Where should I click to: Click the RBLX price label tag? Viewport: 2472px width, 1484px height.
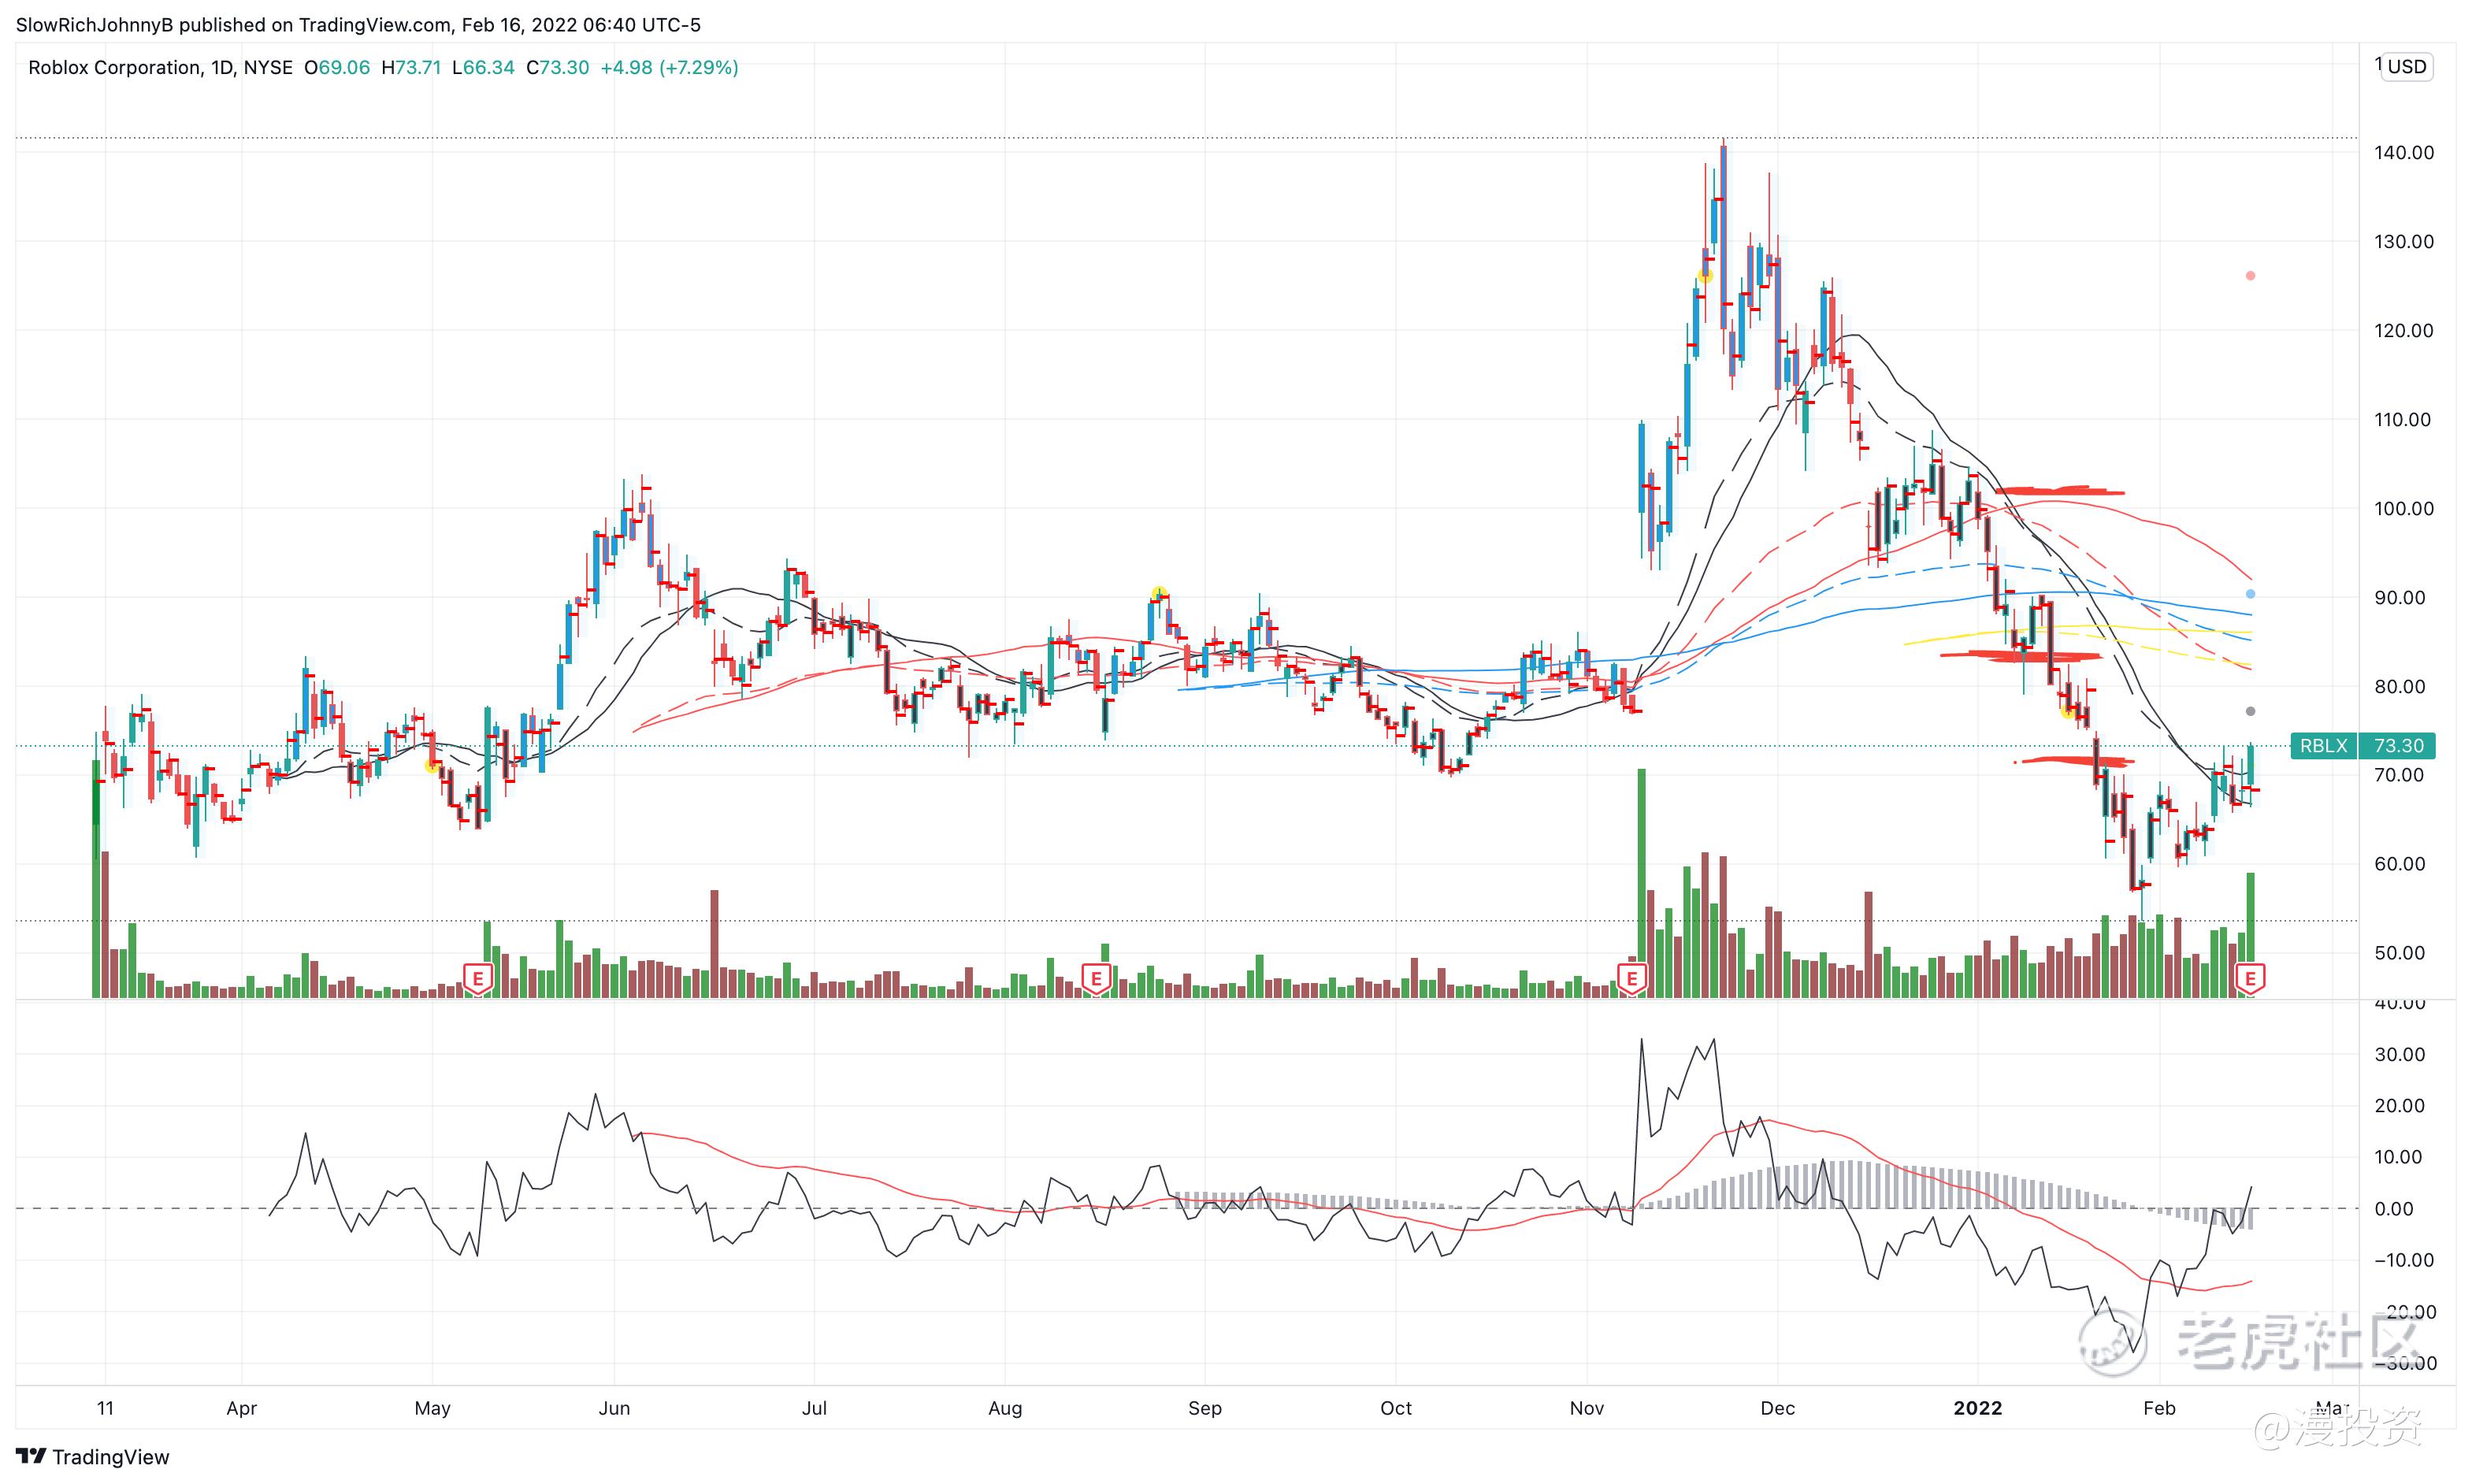coord(2323,746)
